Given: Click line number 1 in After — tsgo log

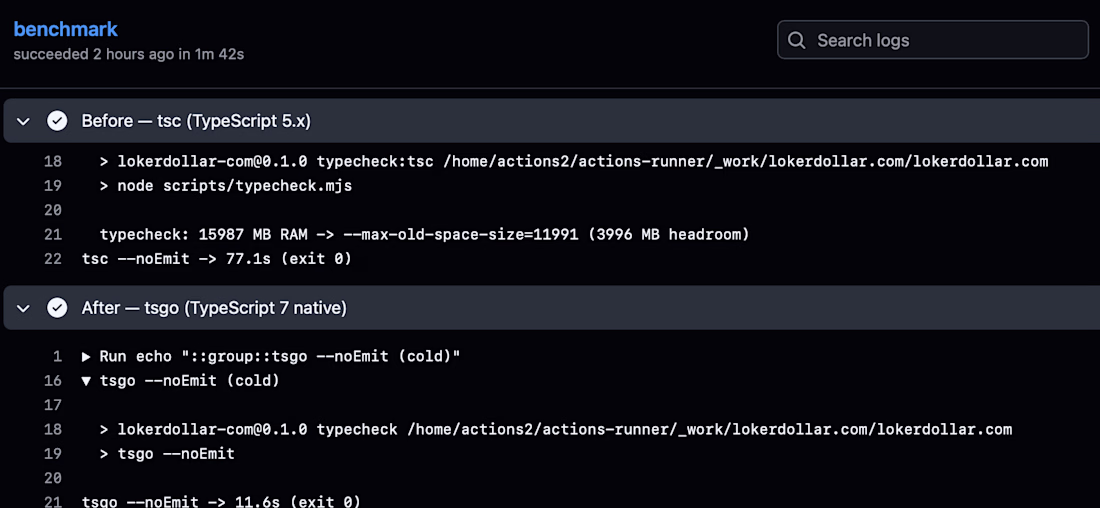Looking at the screenshot, I should coord(58,356).
